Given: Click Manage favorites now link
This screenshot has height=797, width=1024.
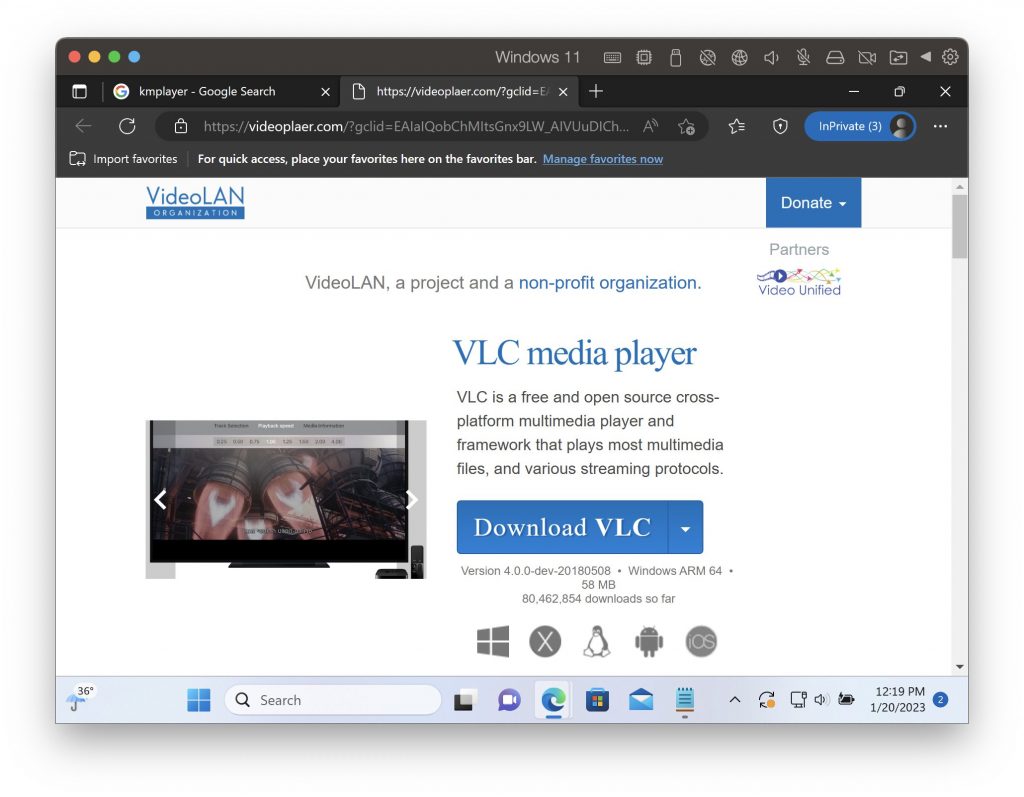Looking at the screenshot, I should [603, 159].
